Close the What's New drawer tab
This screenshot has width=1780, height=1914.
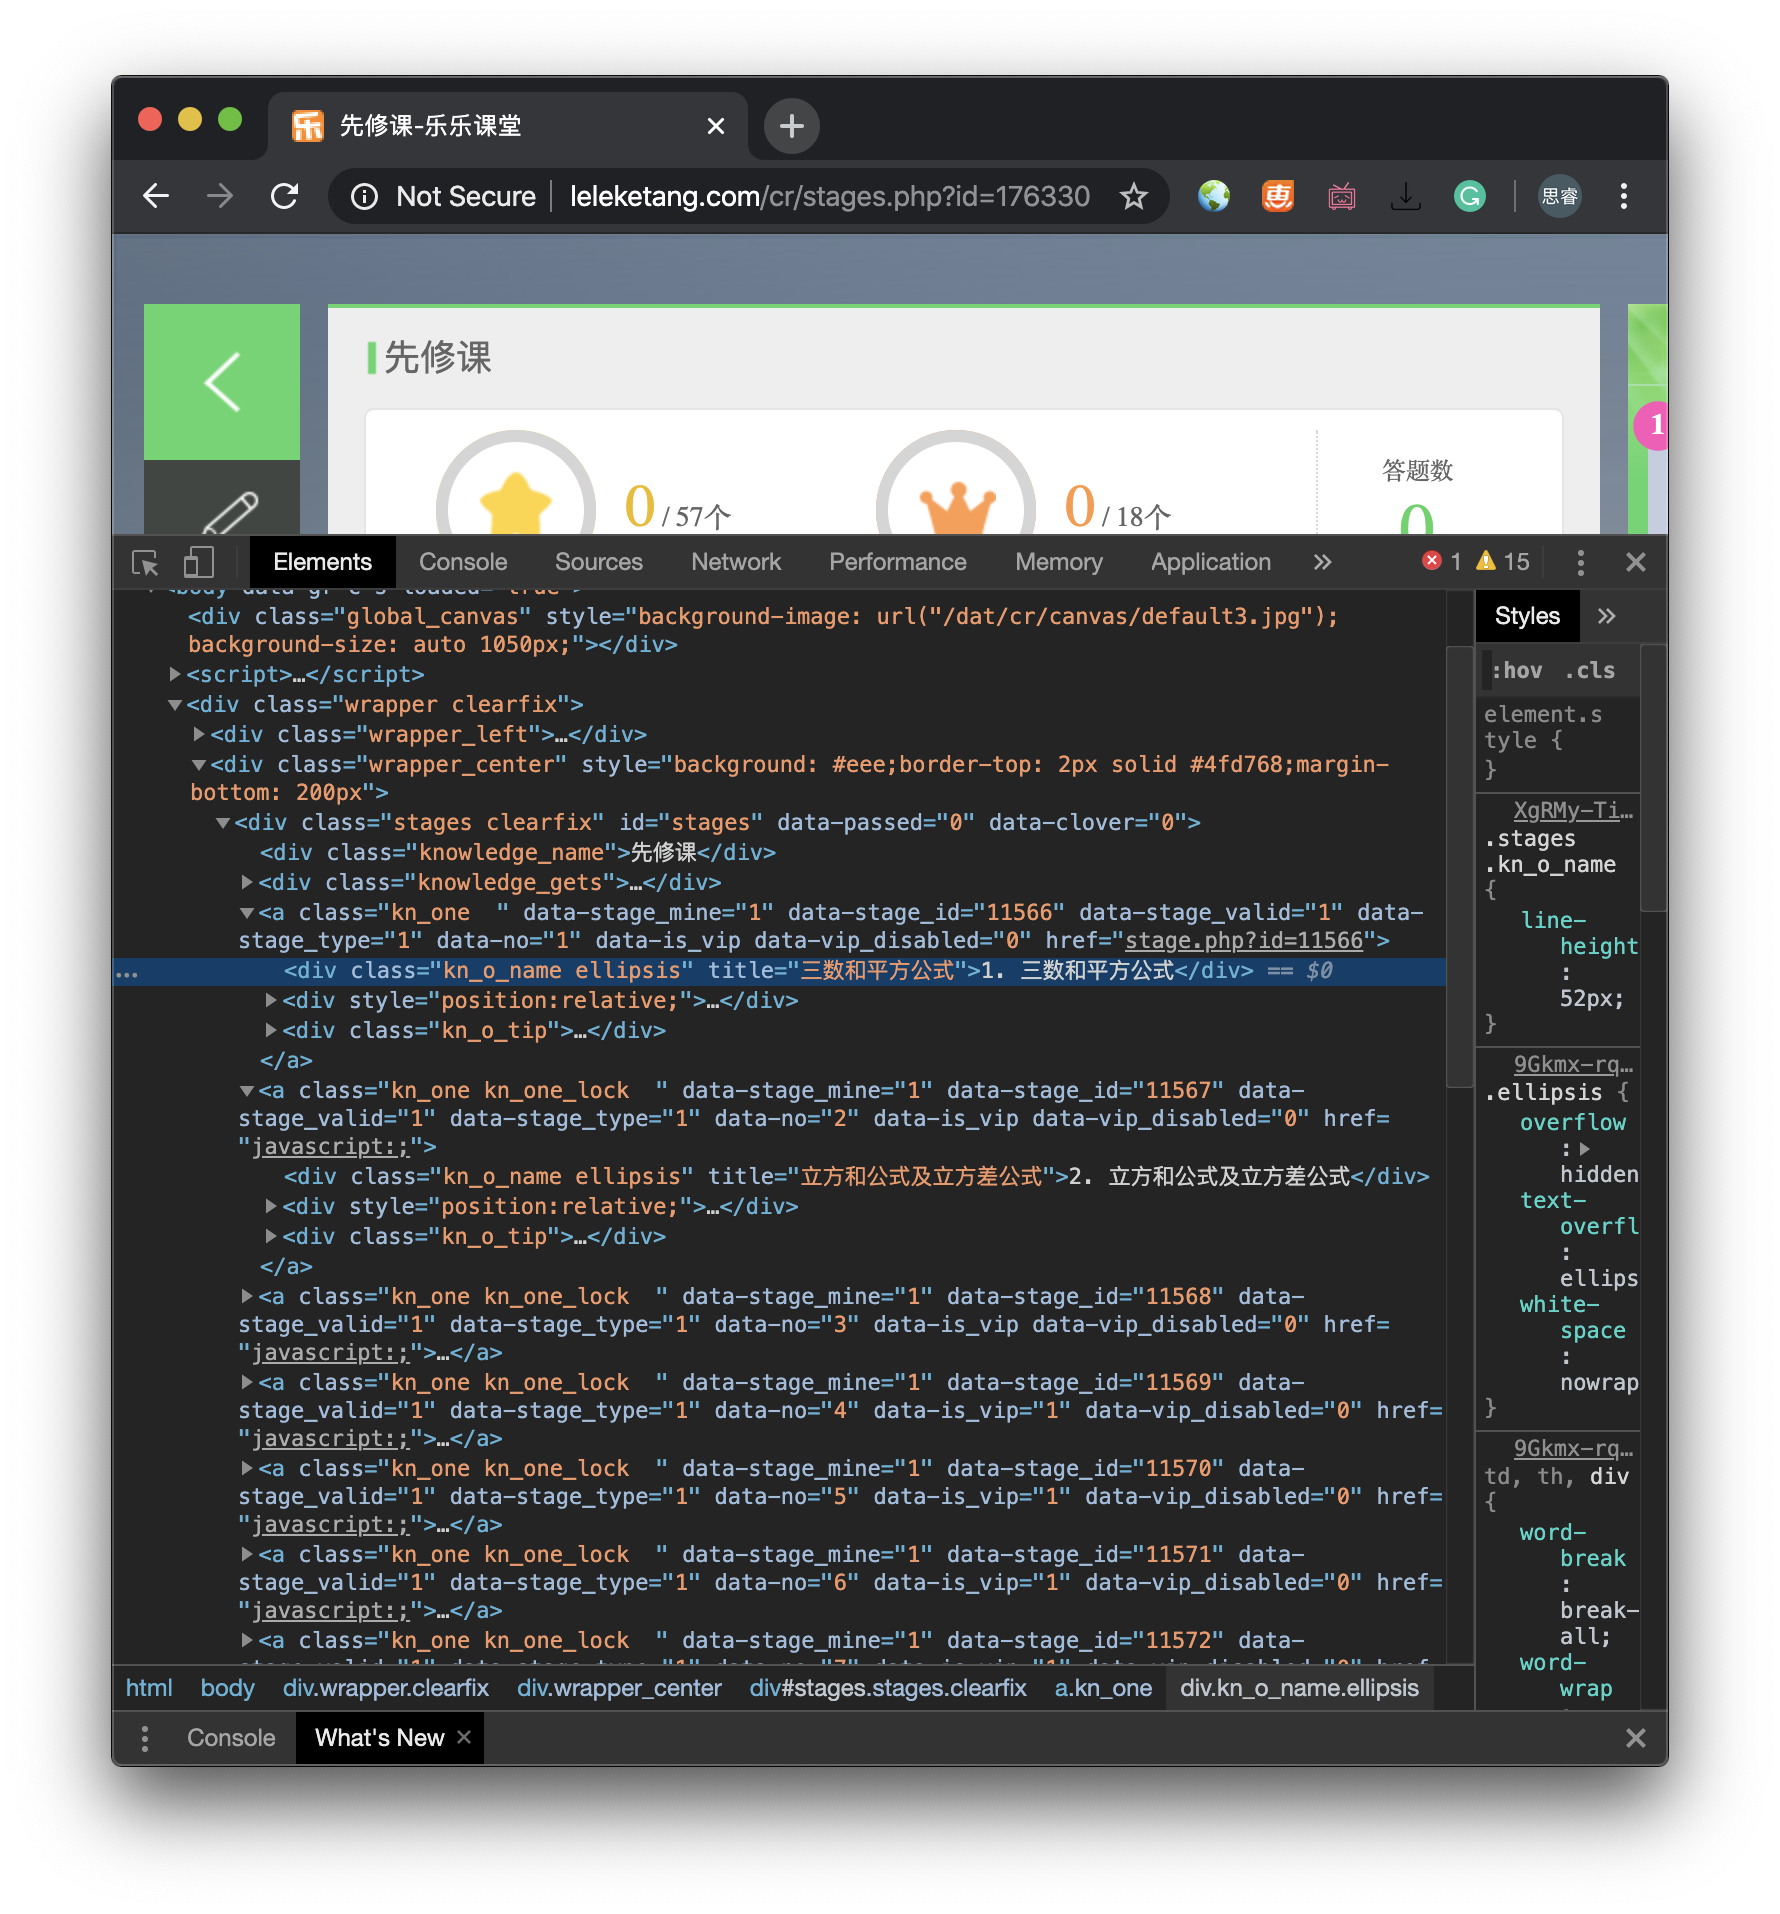pyautogui.click(x=464, y=1737)
